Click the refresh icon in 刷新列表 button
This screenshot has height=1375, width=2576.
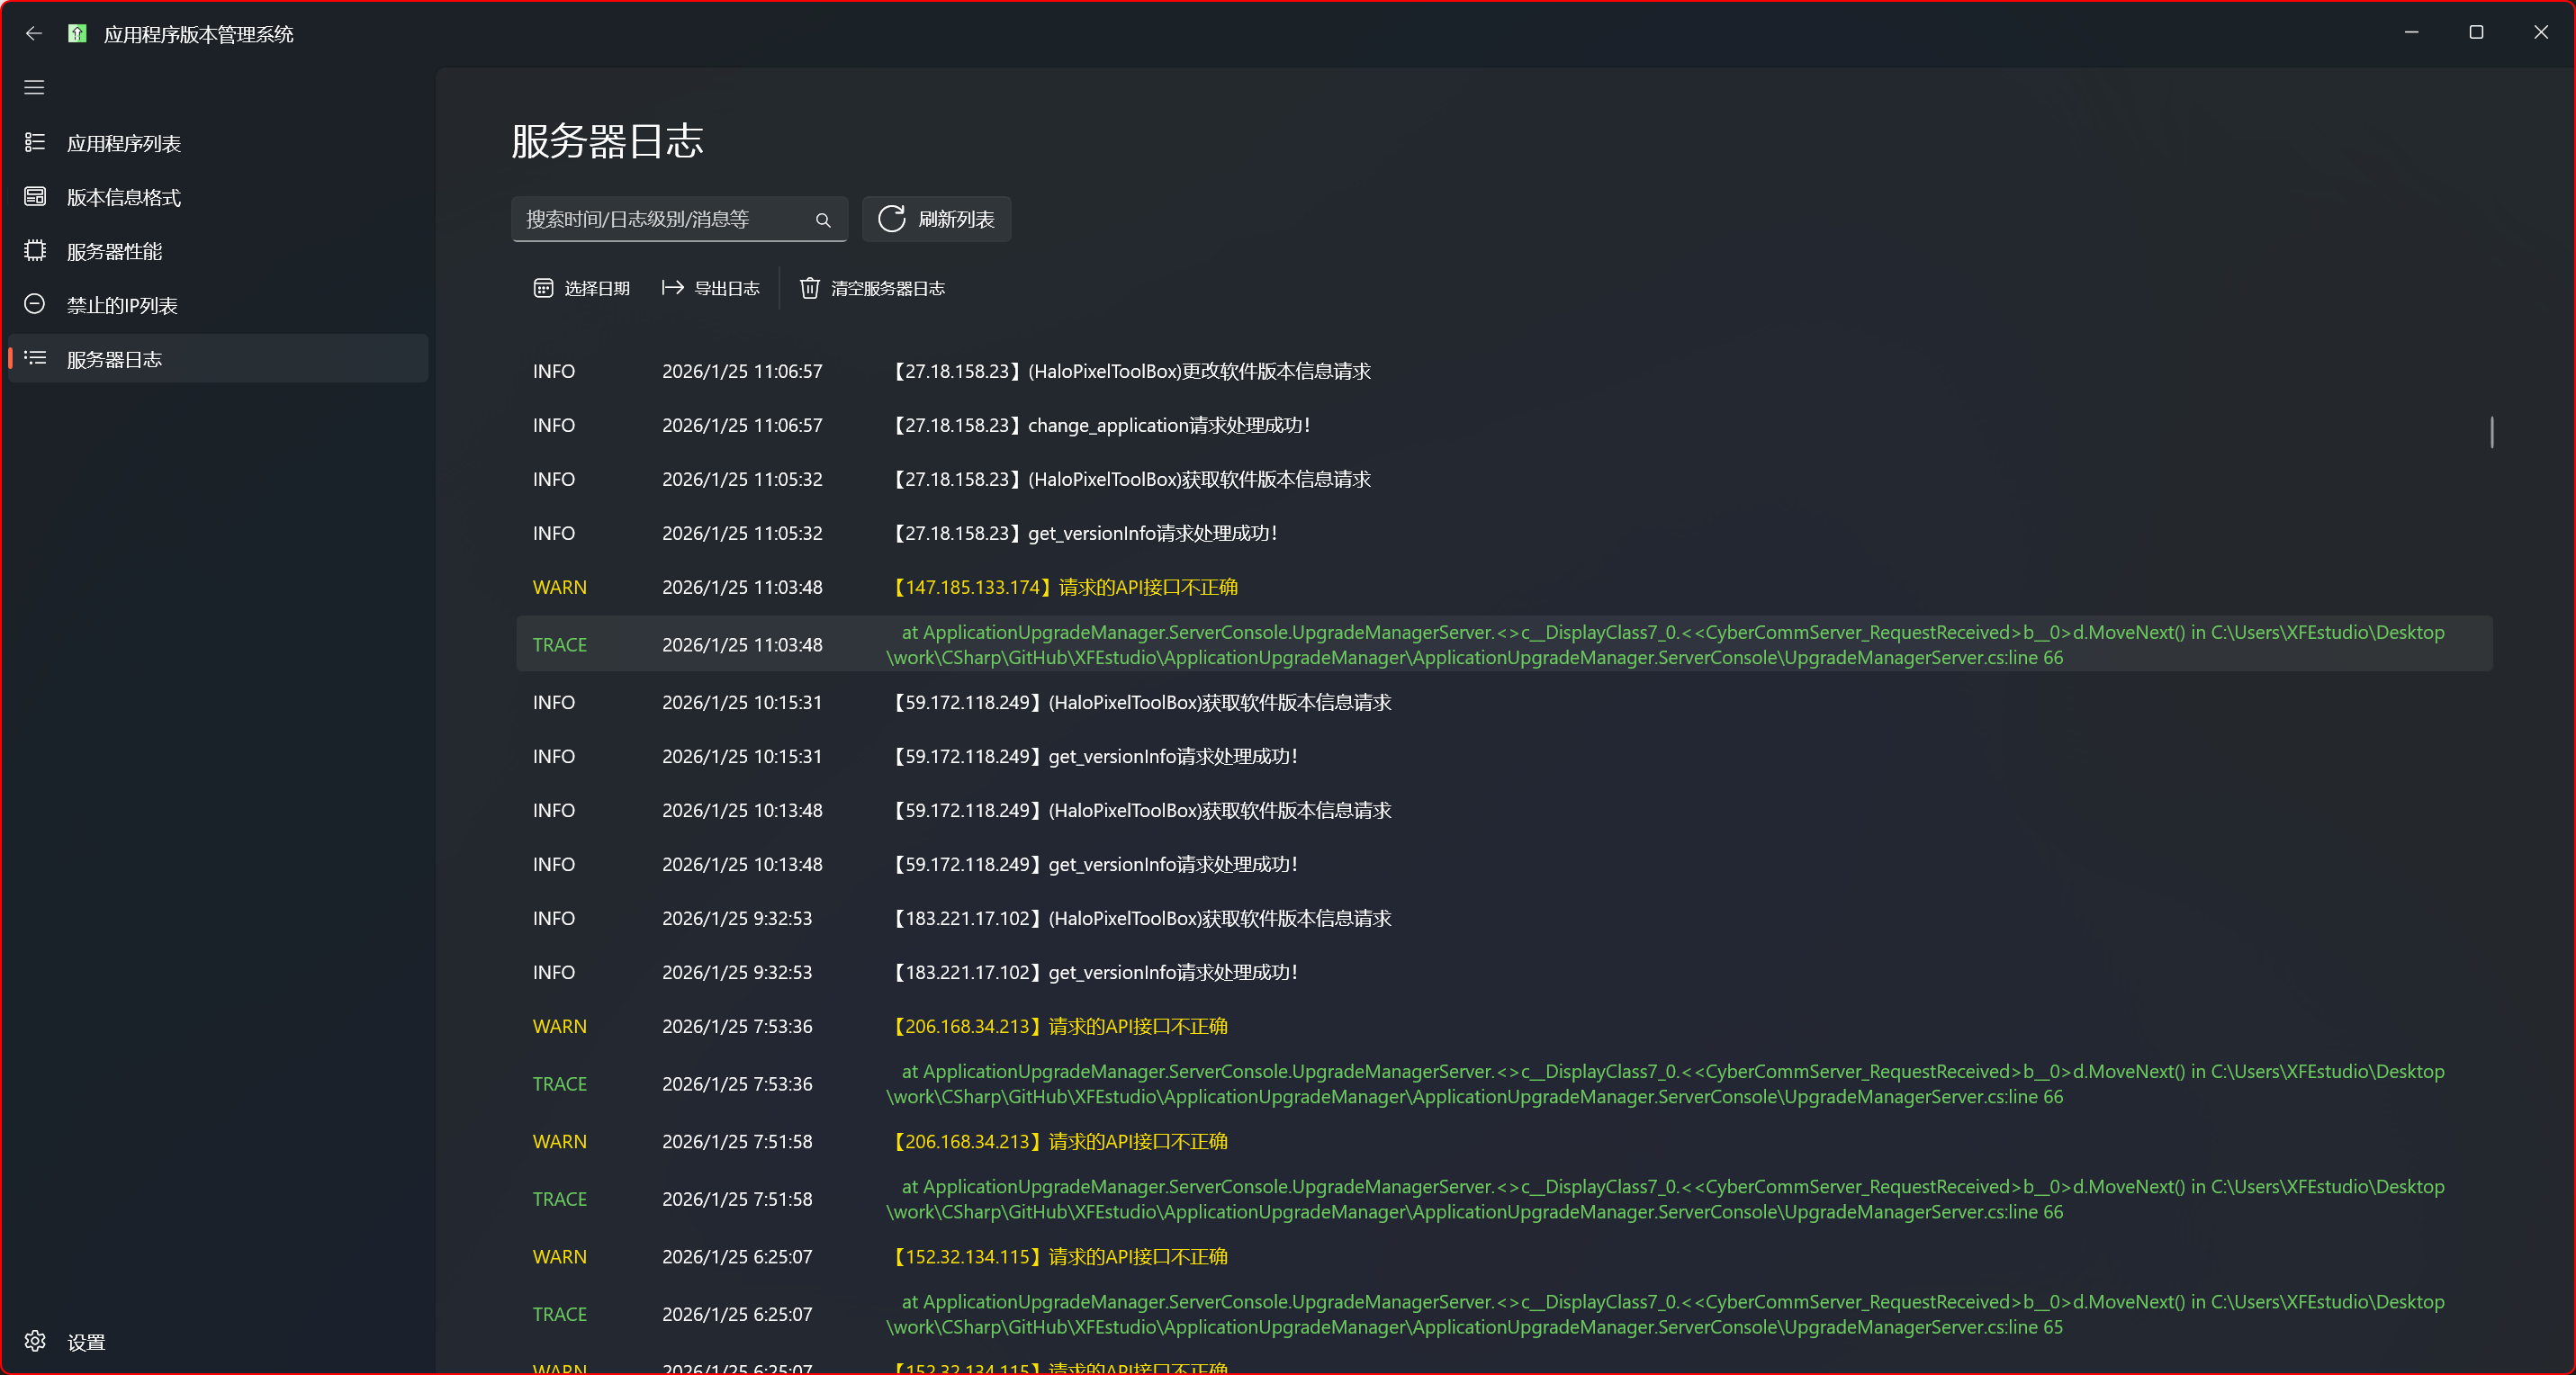(891, 218)
